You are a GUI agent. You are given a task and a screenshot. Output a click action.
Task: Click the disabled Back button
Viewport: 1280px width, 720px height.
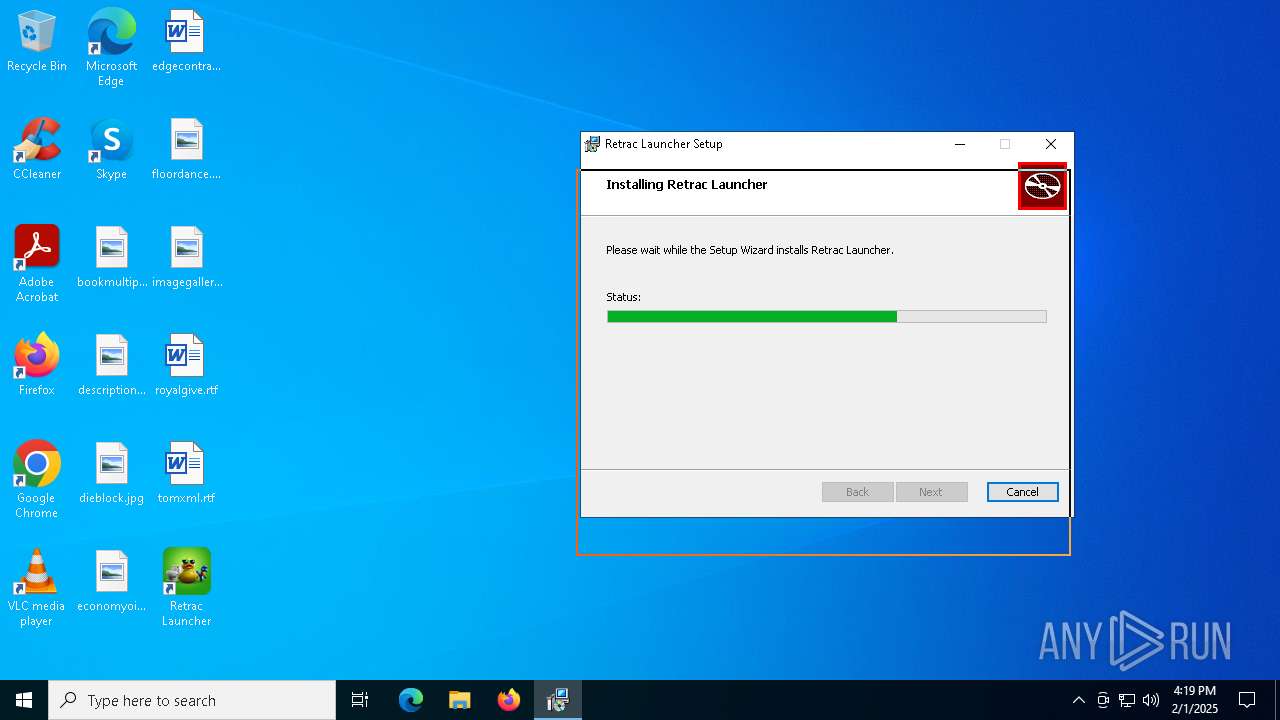(857, 492)
